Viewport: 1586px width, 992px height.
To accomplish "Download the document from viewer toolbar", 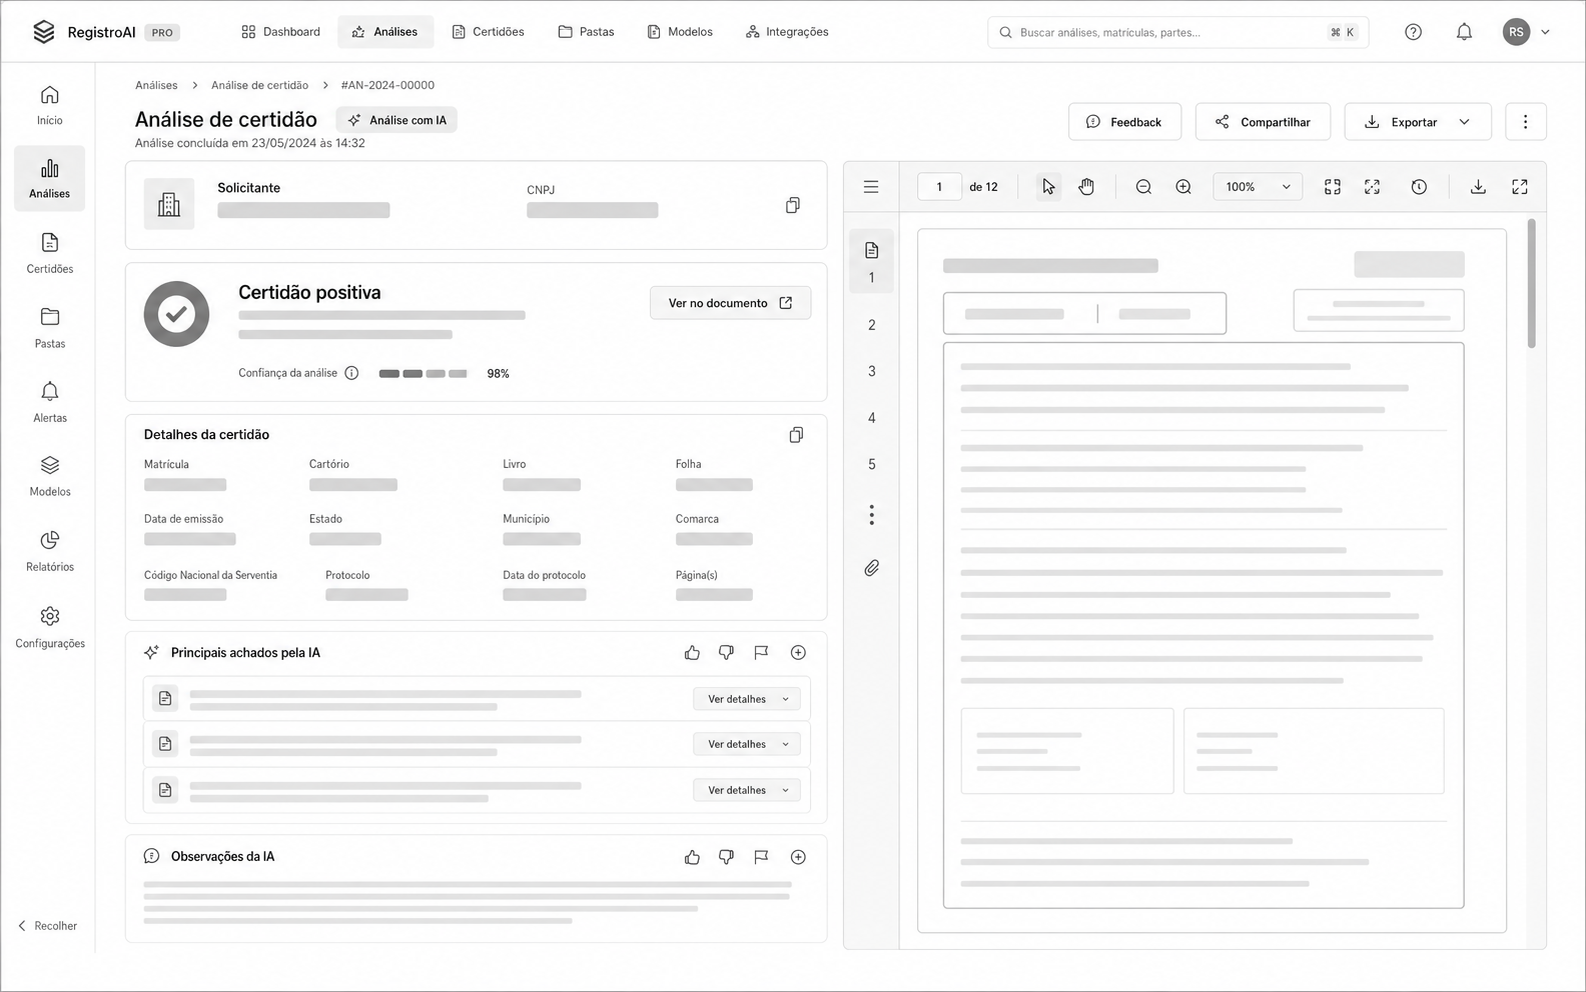I will [x=1478, y=187].
